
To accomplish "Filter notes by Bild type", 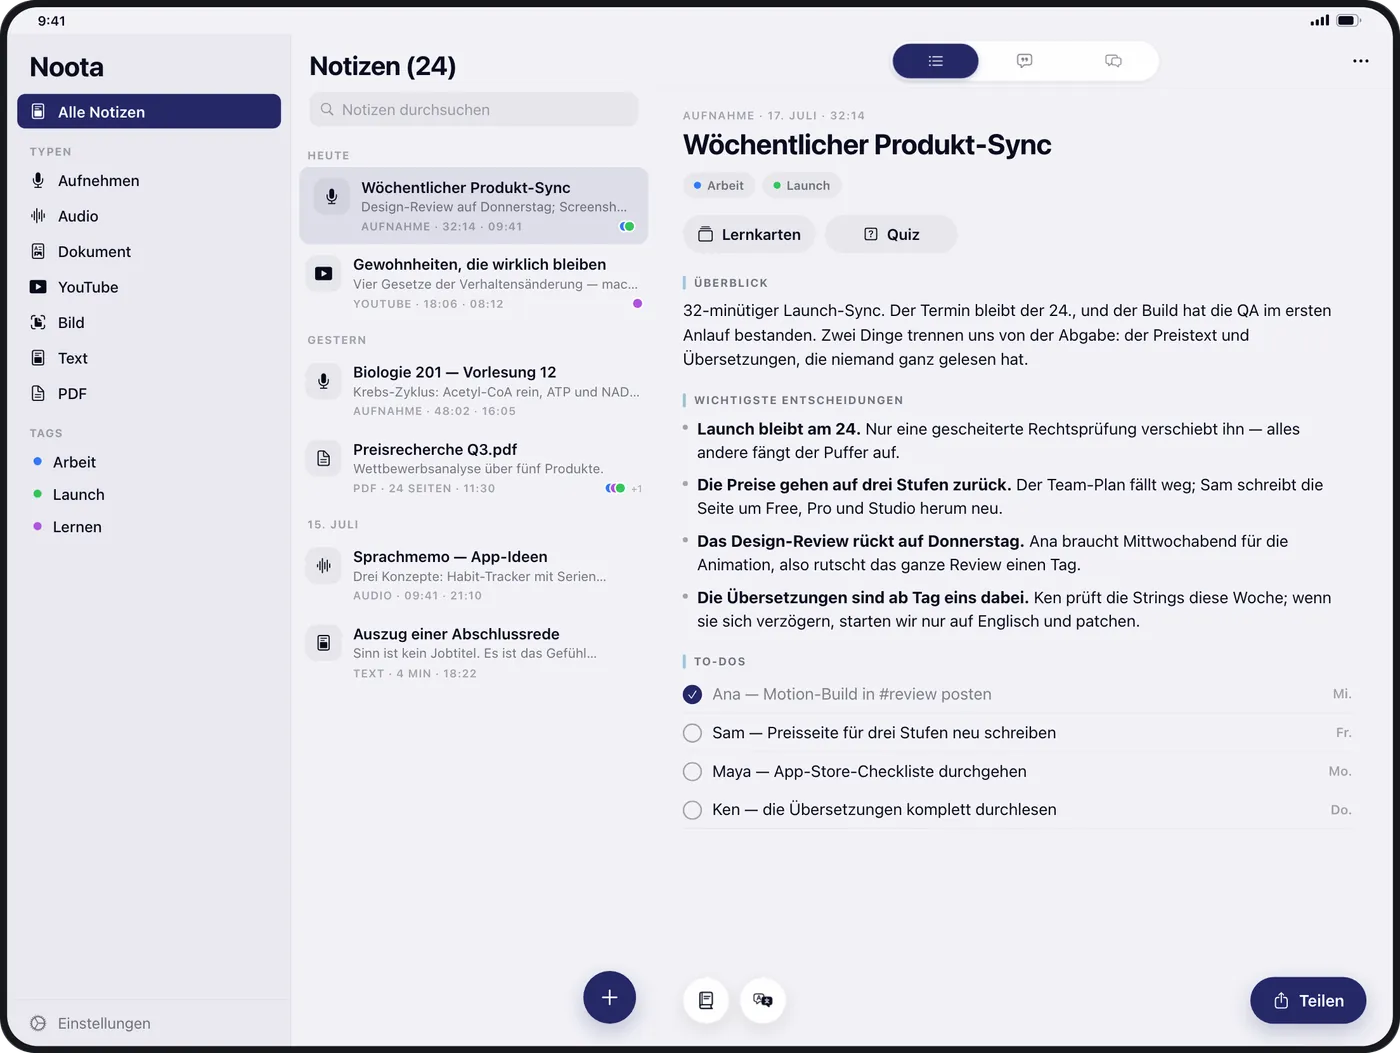I will 149,323.
